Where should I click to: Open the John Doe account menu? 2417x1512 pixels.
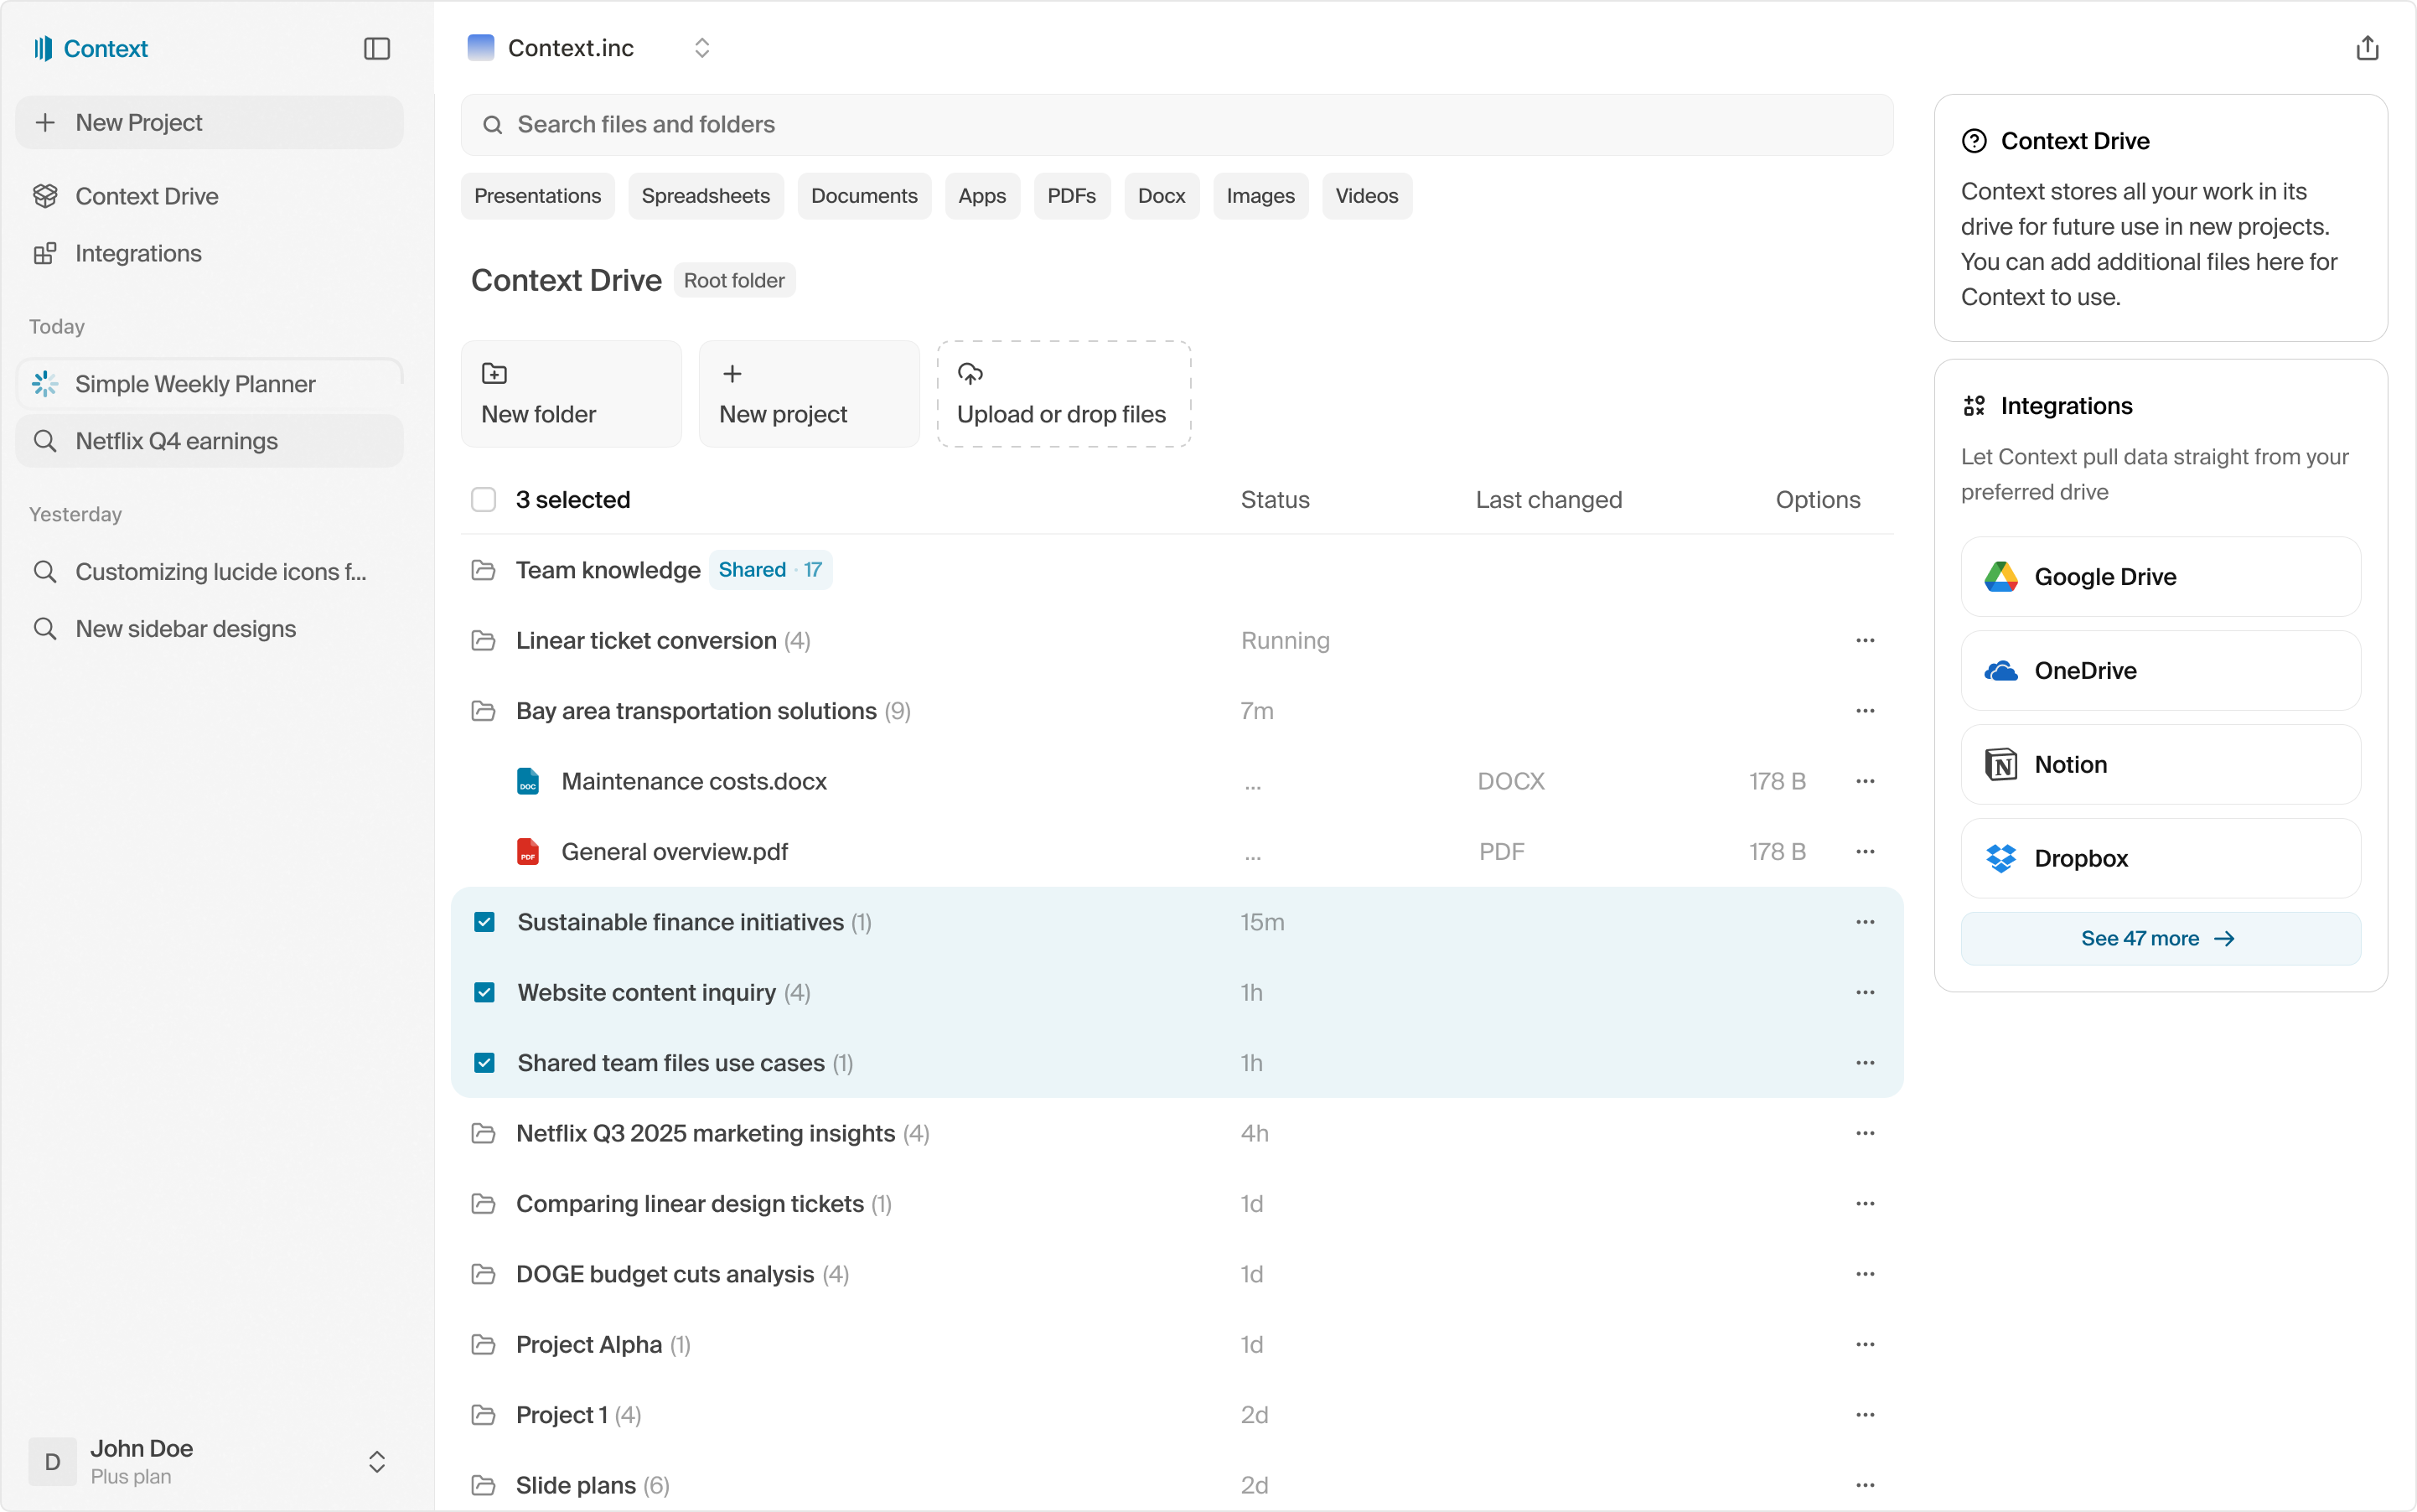(x=376, y=1461)
